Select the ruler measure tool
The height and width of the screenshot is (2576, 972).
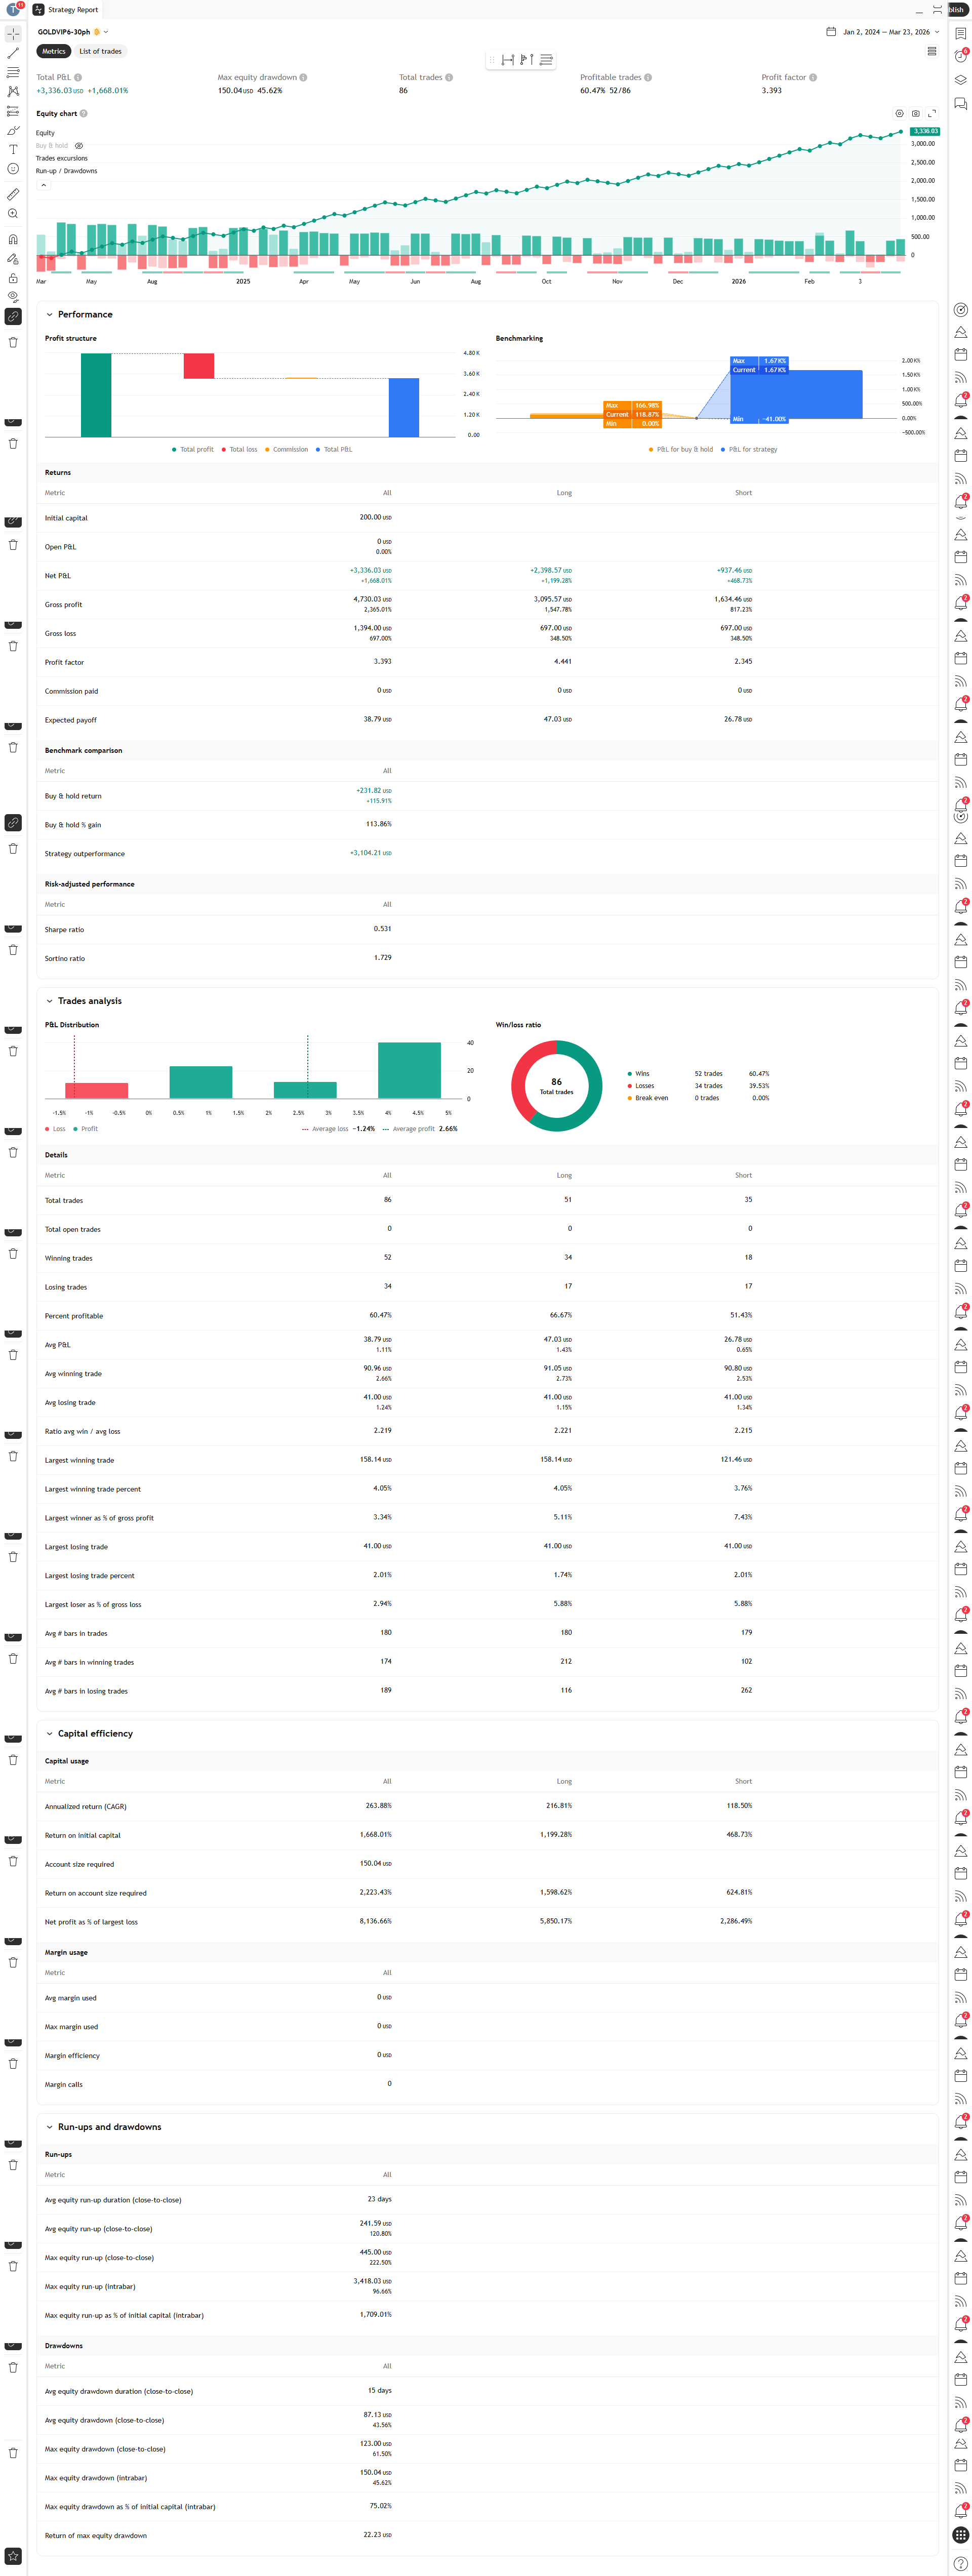click(x=13, y=194)
